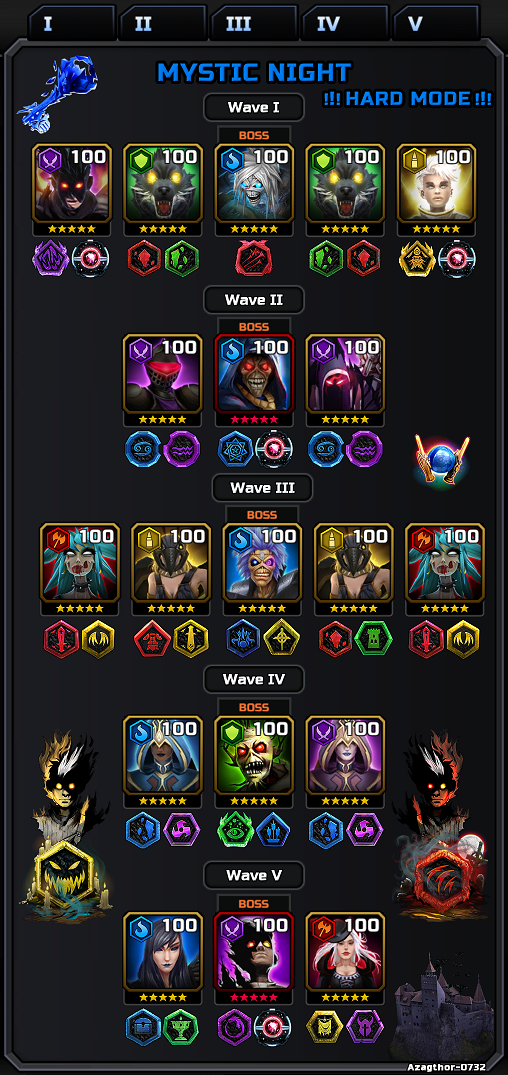
Task: Select the red-hat vampire lady in Wave V
Action: click(x=346, y=951)
